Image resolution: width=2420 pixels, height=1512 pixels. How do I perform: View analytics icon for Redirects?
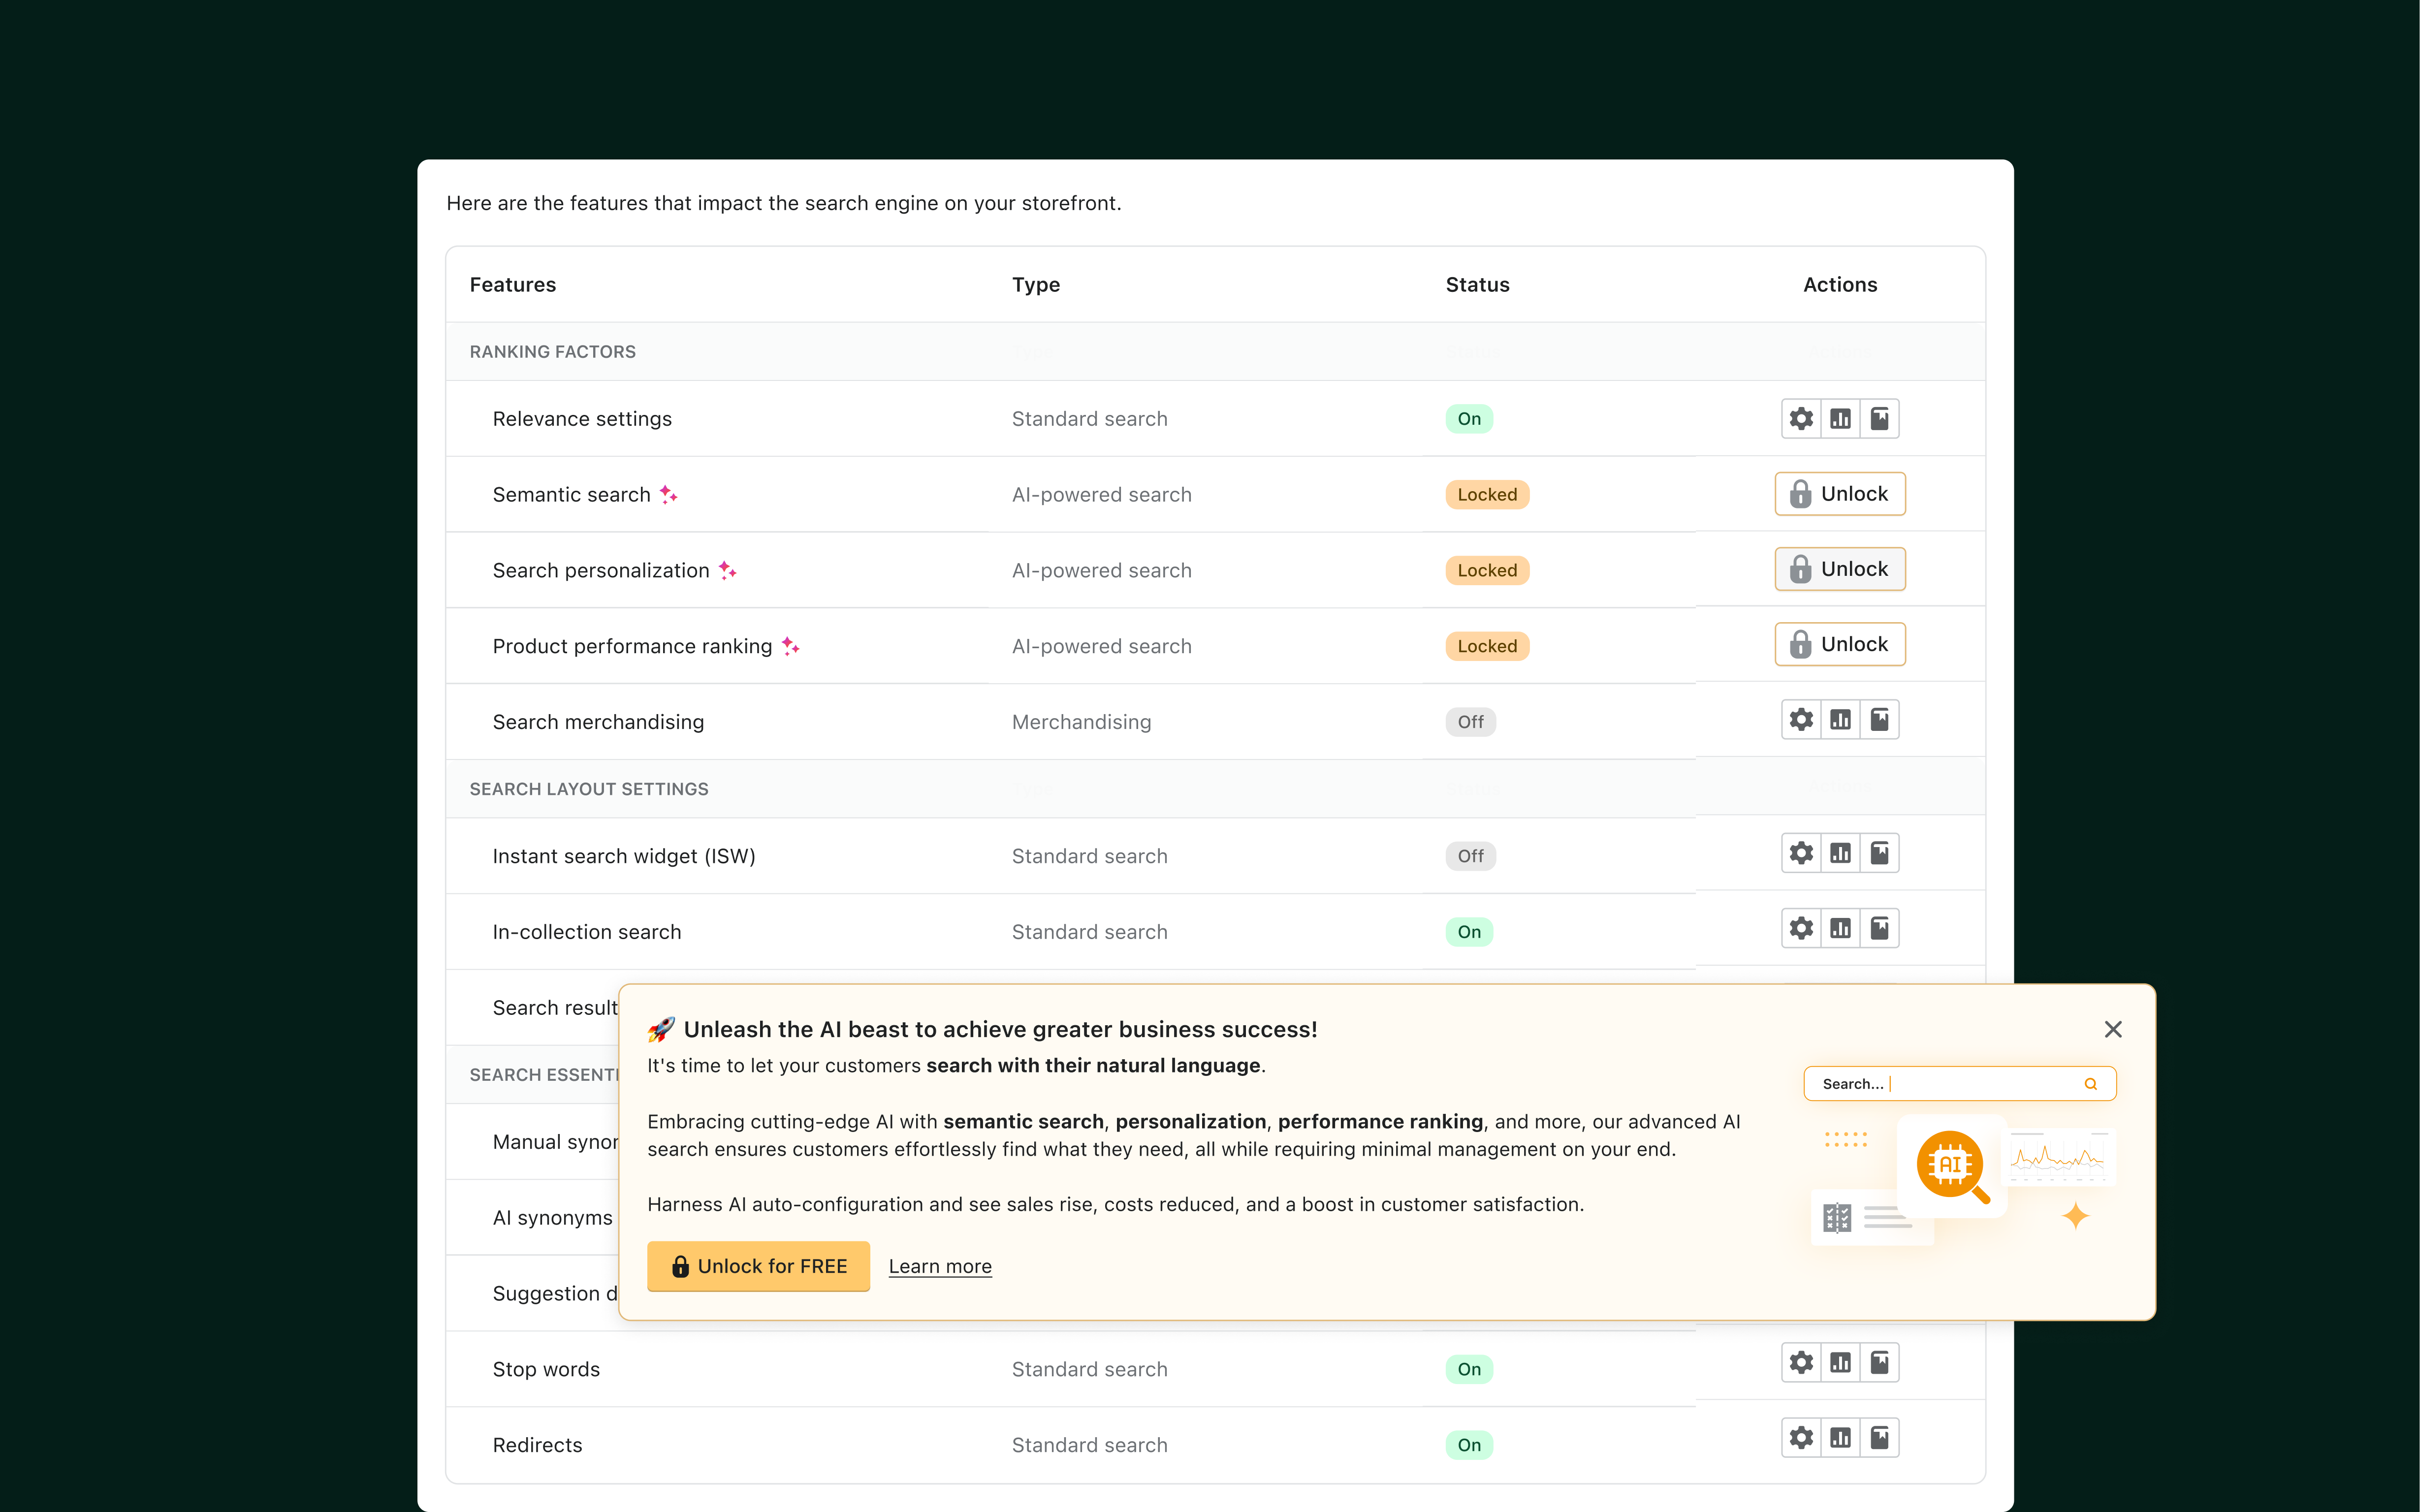point(1840,1438)
